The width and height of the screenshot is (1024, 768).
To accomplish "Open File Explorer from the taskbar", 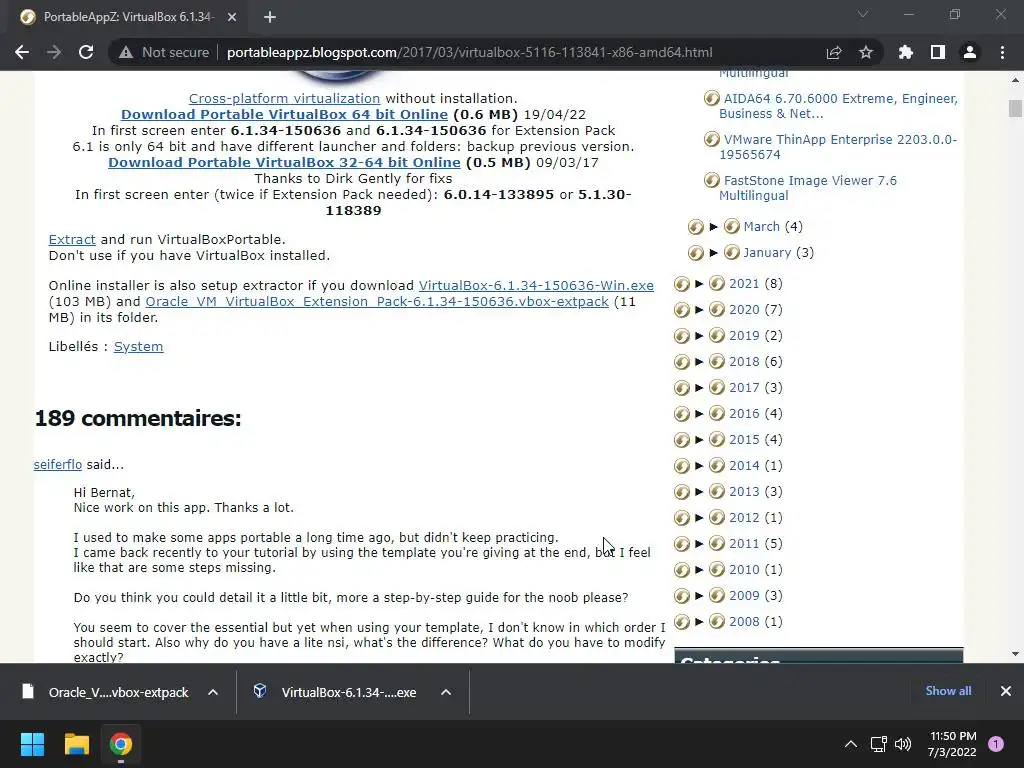I will coord(76,744).
